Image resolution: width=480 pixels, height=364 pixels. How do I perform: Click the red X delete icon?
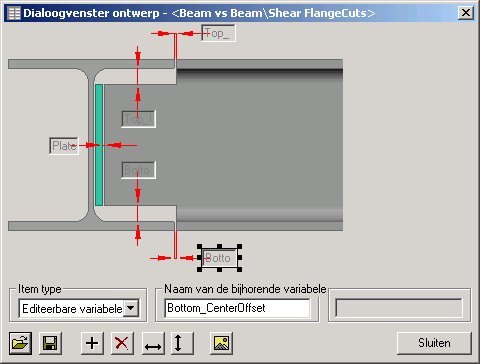[122, 343]
